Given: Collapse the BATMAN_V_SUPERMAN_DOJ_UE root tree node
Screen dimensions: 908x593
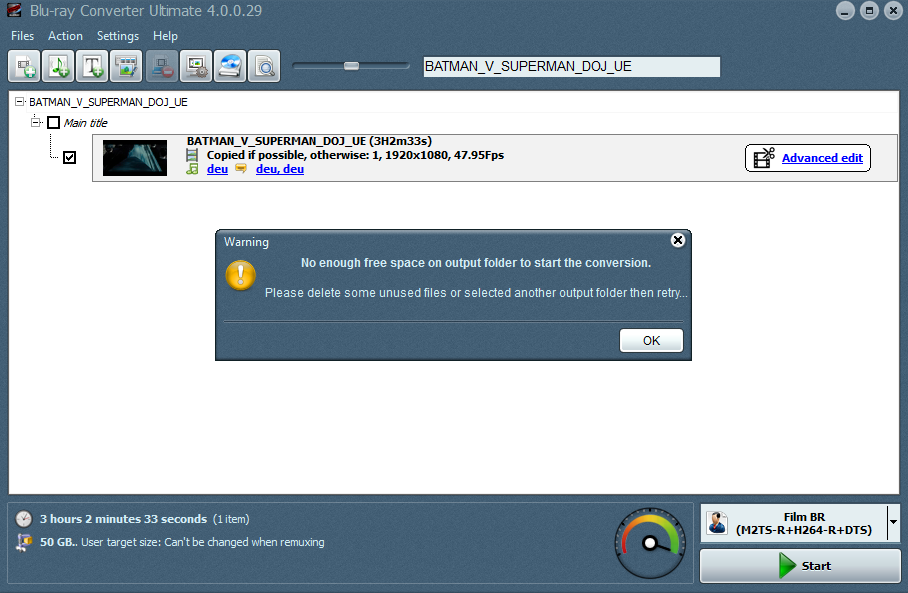Looking at the screenshot, I should coord(20,102).
